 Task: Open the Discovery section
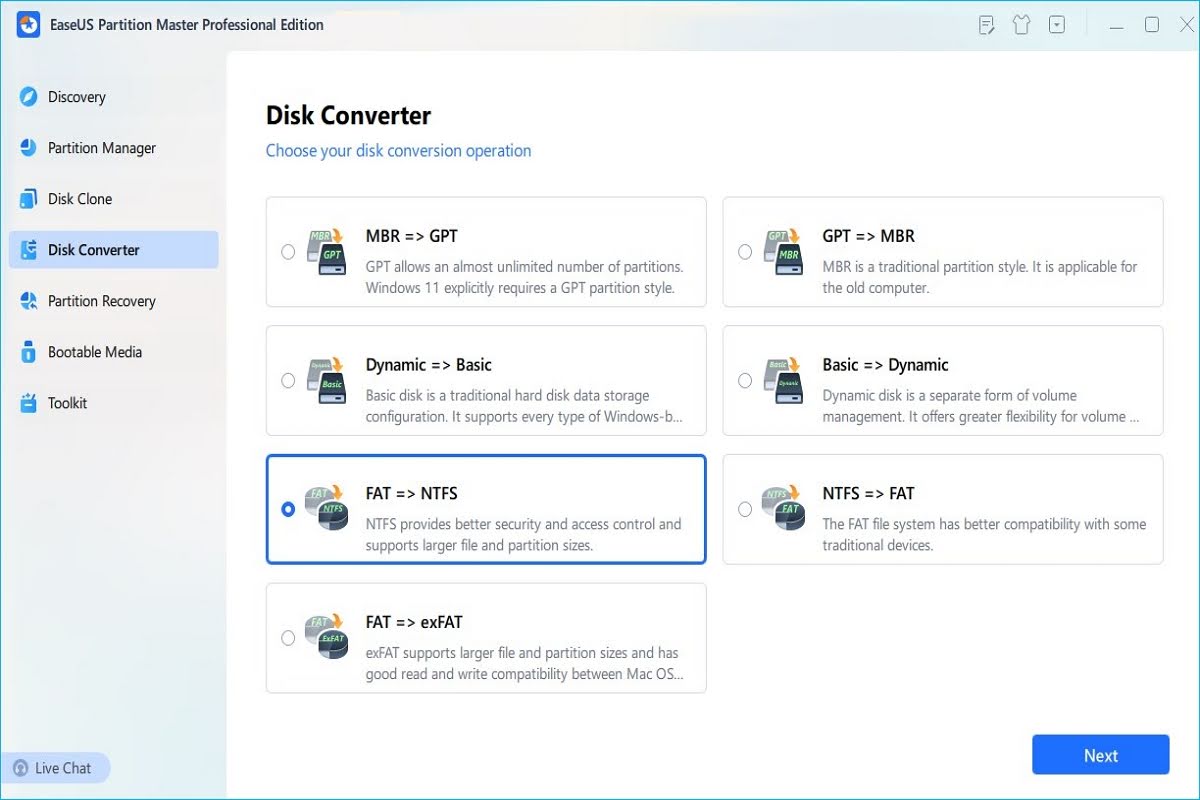[113, 97]
